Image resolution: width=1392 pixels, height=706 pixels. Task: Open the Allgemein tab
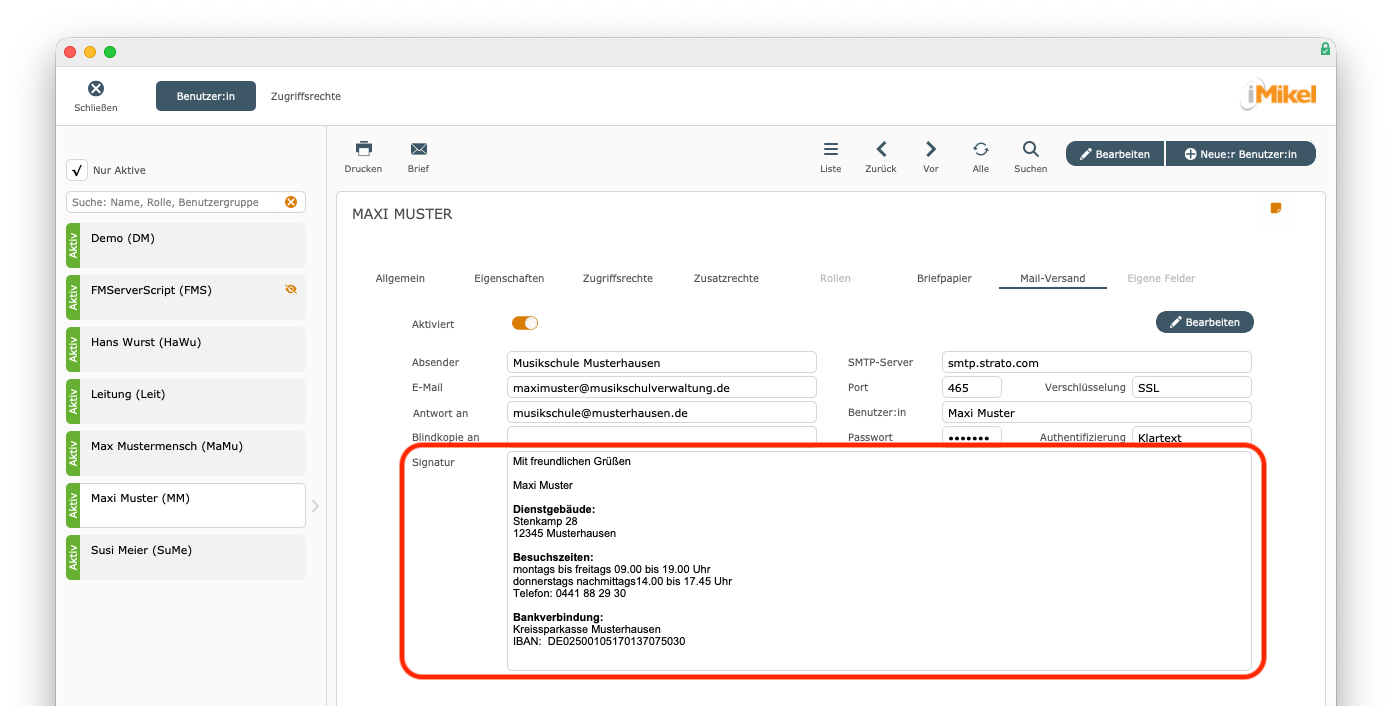click(400, 278)
